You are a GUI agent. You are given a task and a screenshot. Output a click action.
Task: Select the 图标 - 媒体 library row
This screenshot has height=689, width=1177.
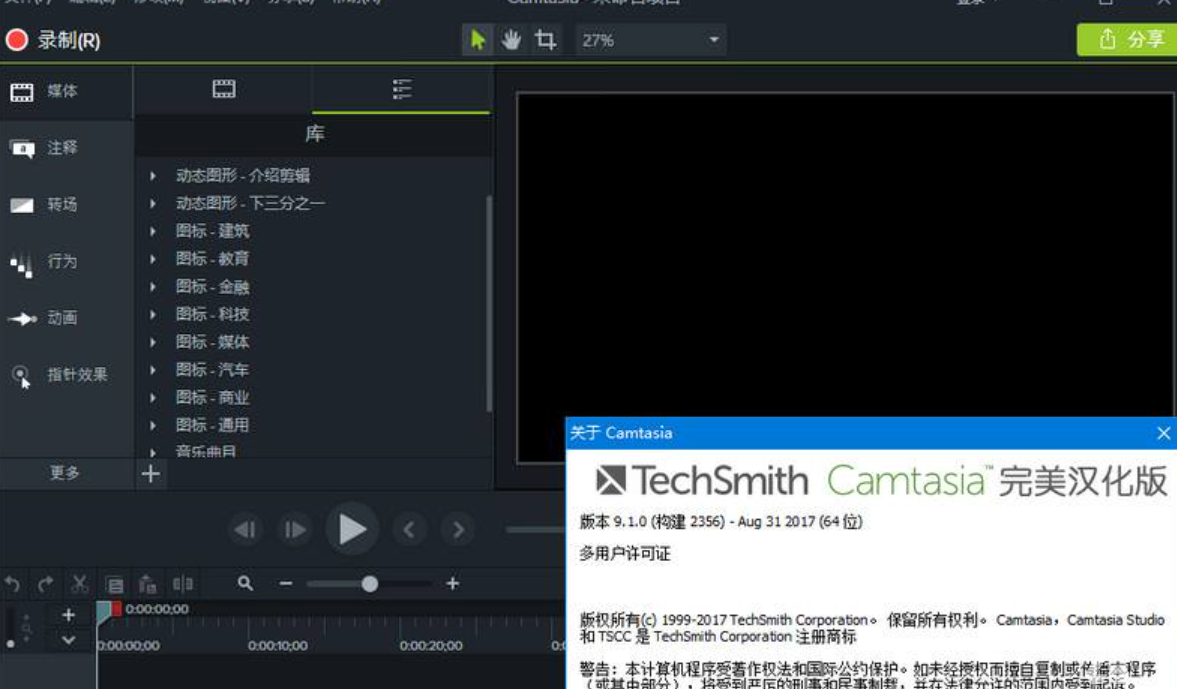pos(312,342)
